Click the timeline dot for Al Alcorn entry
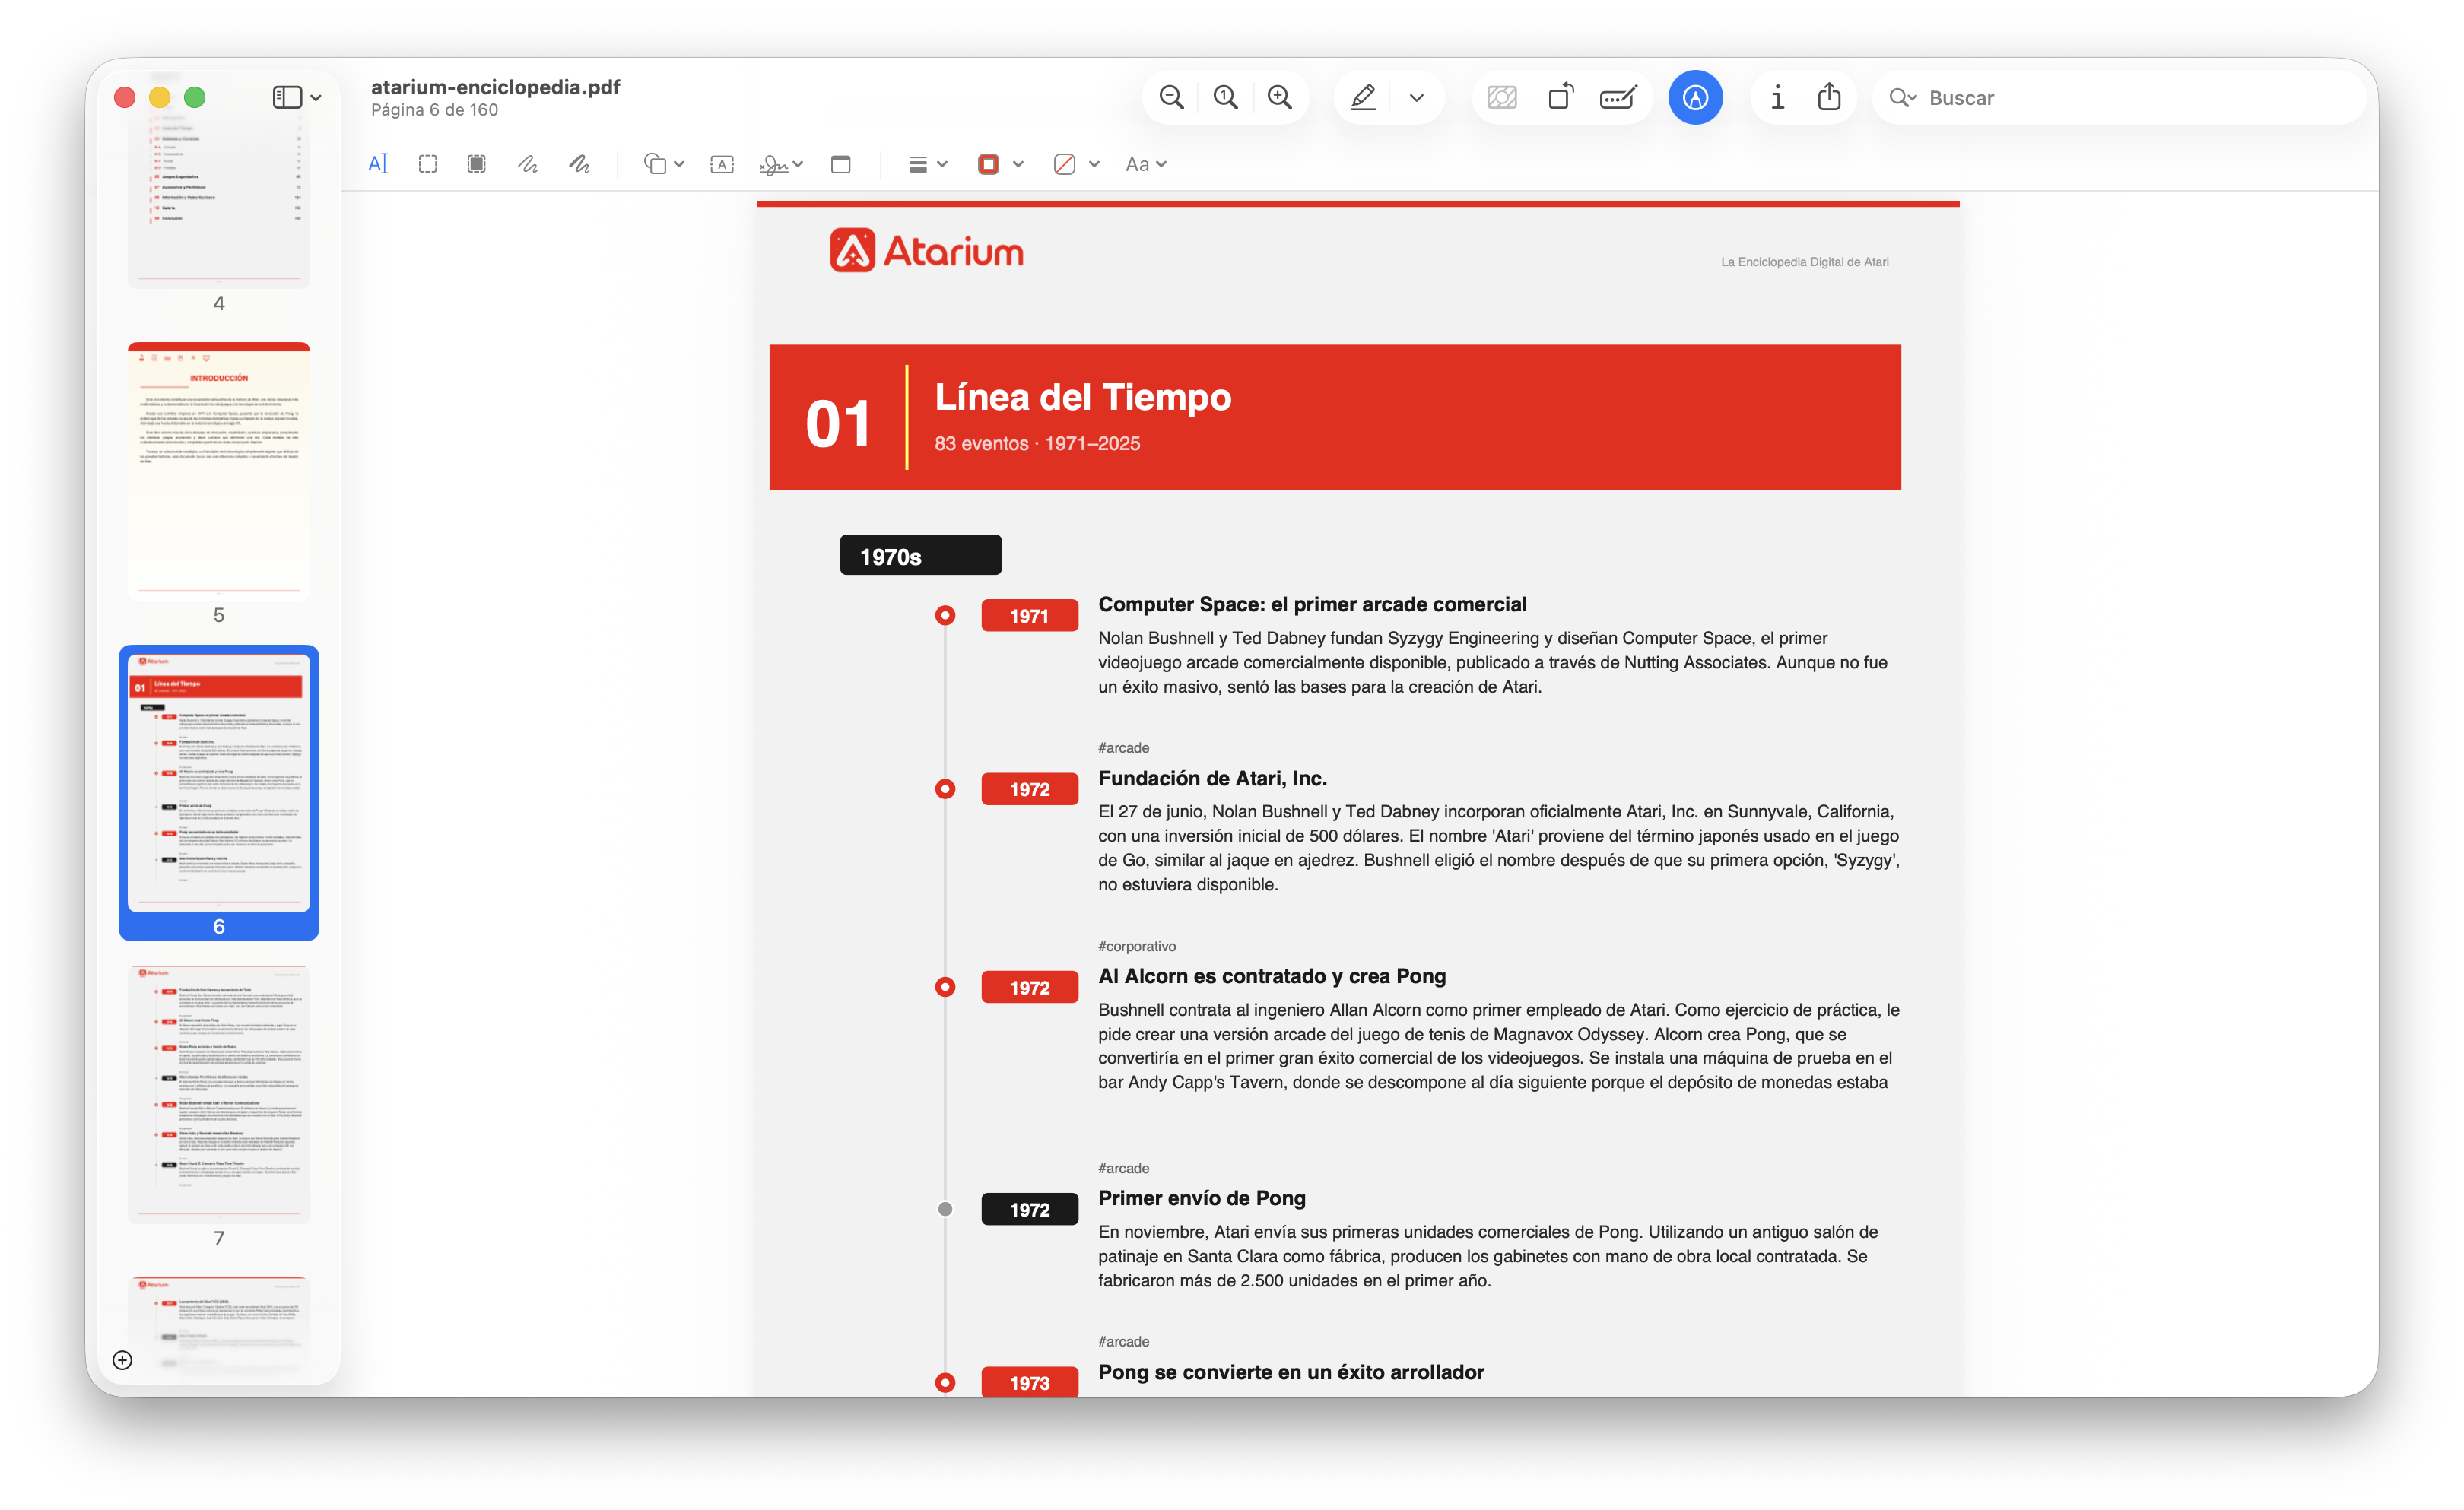 [x=945, y=987]
